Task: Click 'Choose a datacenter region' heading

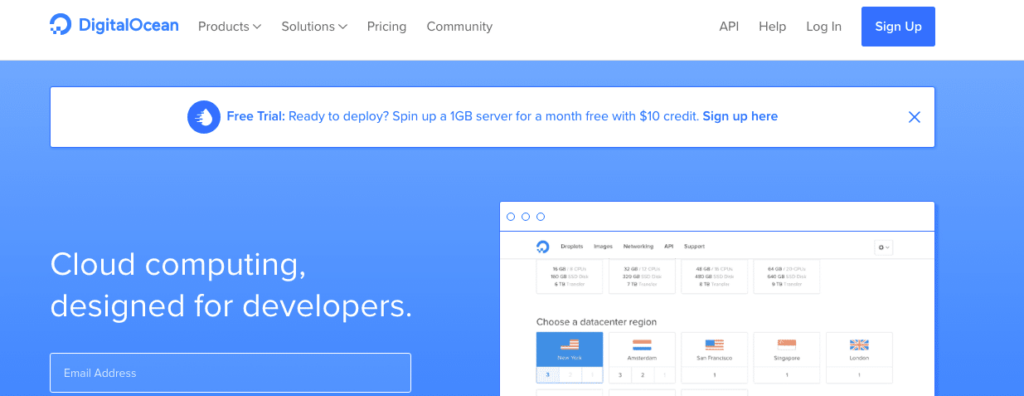Action: coord(596,322)
